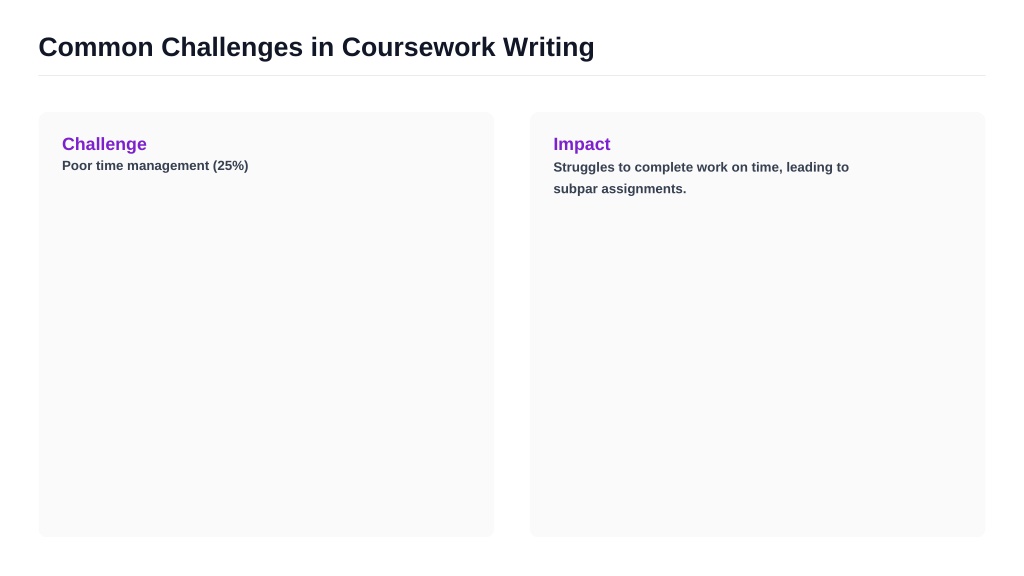Viewport: 1024px width, 576px height.
Task: Click the horizontal divider line under title
Action: [512, 75]
